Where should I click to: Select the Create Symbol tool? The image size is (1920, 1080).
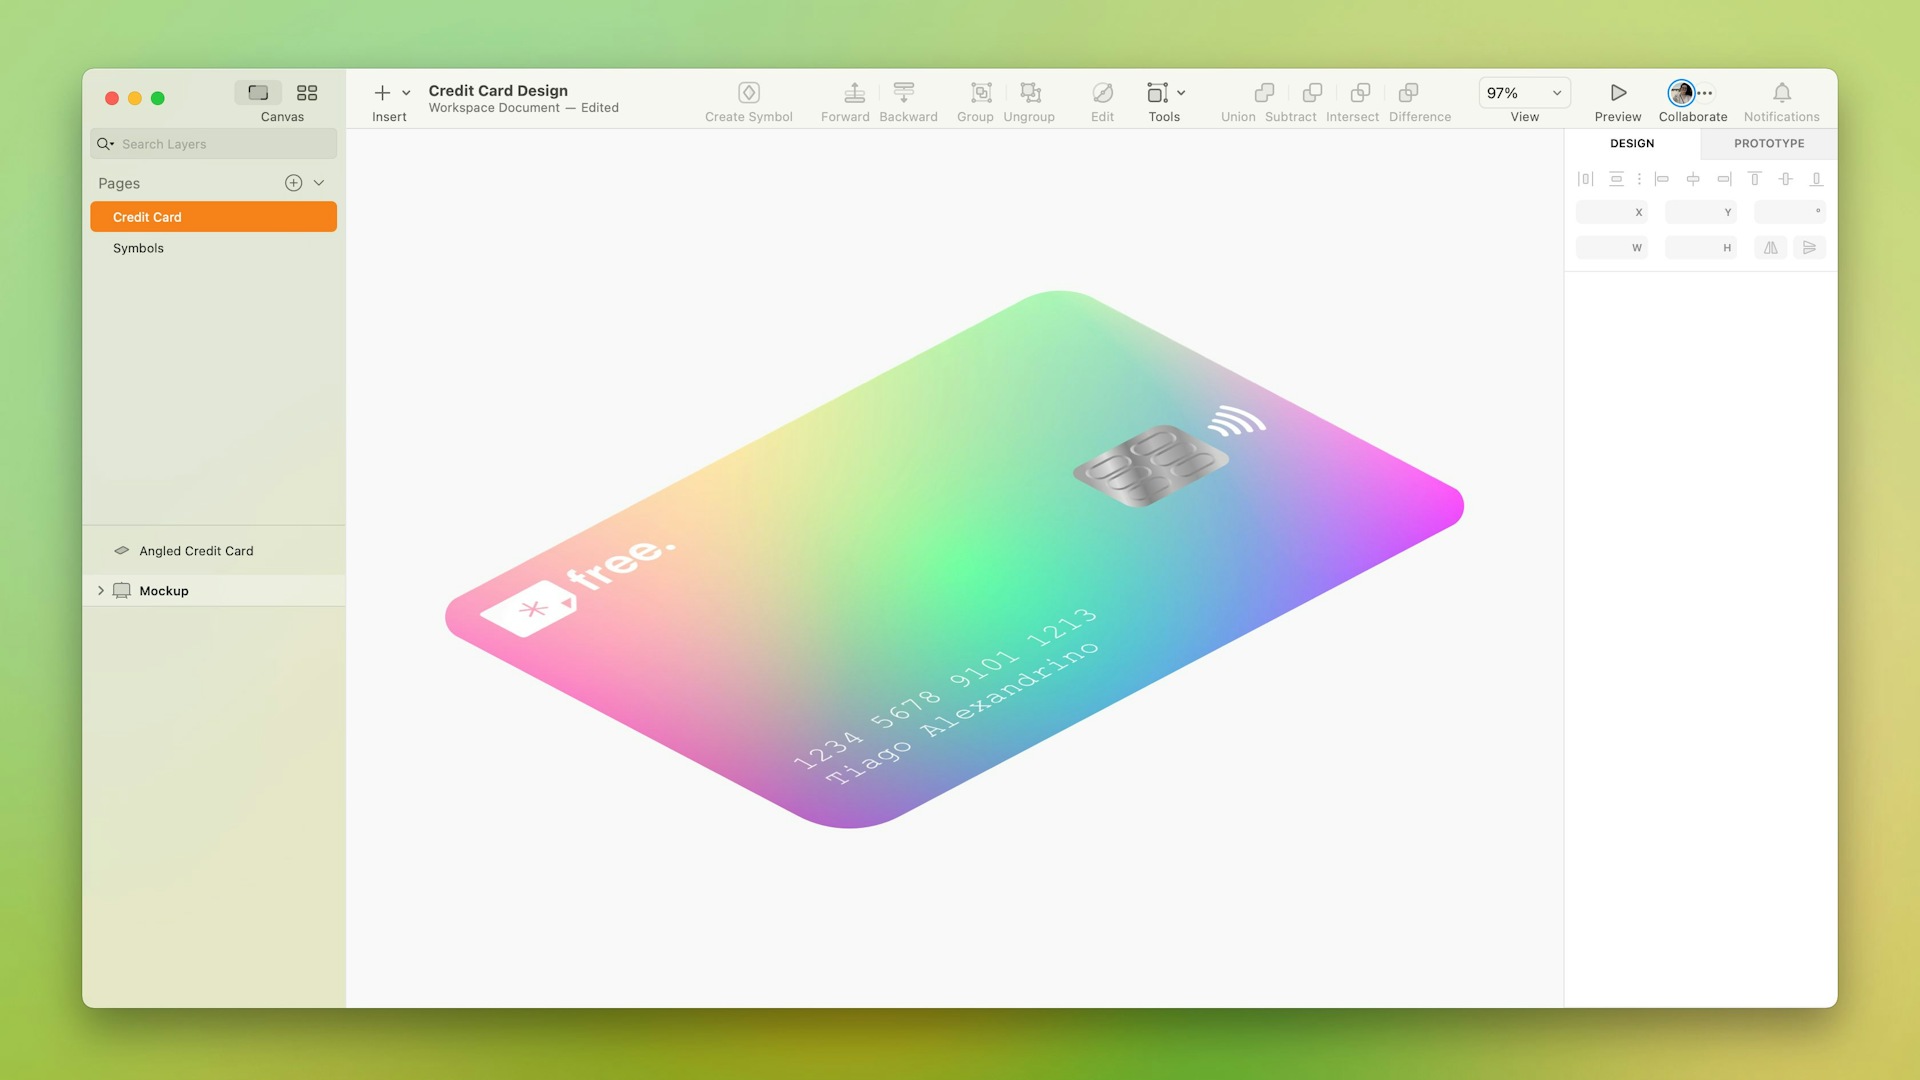click(x=748, y=92)
